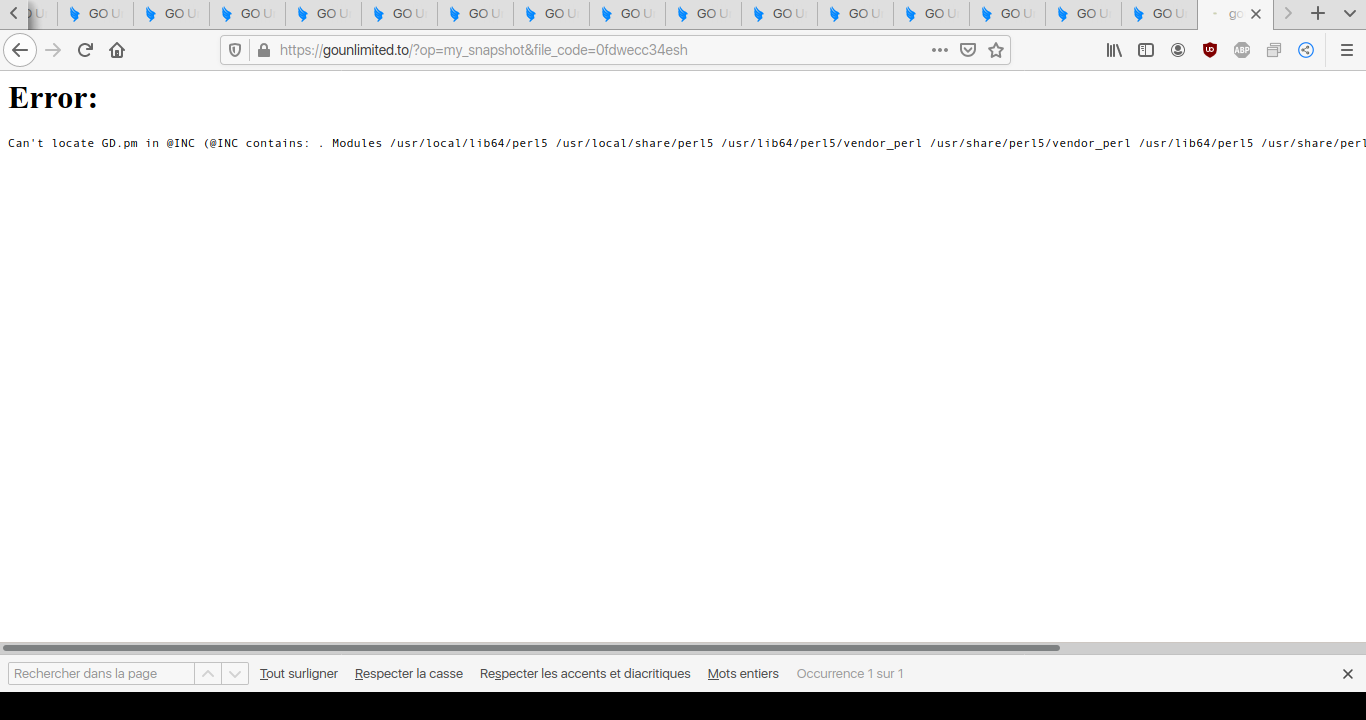
Task: Save the page to Pocket
Action: click(x=968, y=50)
